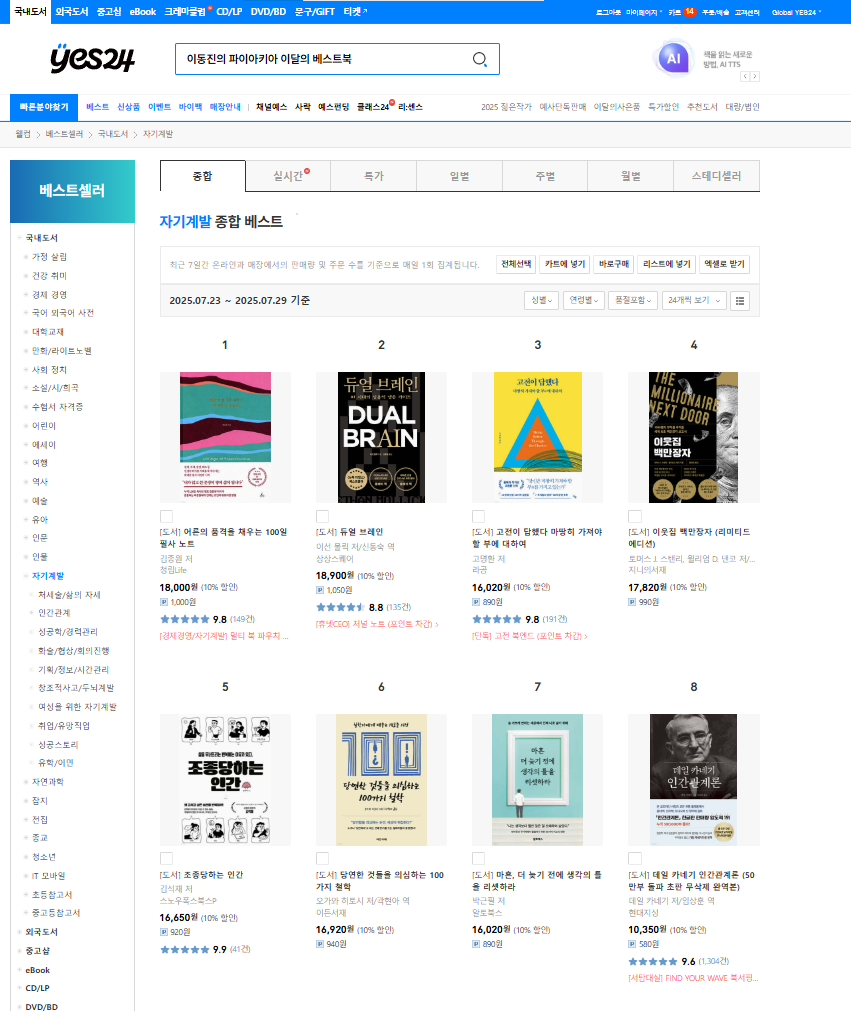Open the 빠른분야찾기 button
This screenshot has width=851, height=1011.
[44, 107]
